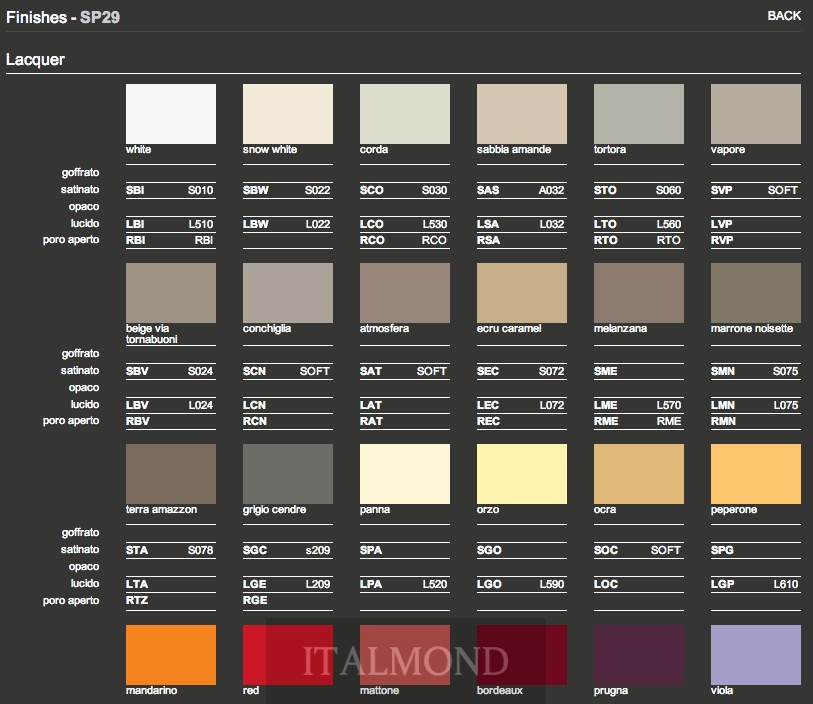The image size is (813, 704).
Task: Click the Lacquer section heading
Action: pos(35,60)
